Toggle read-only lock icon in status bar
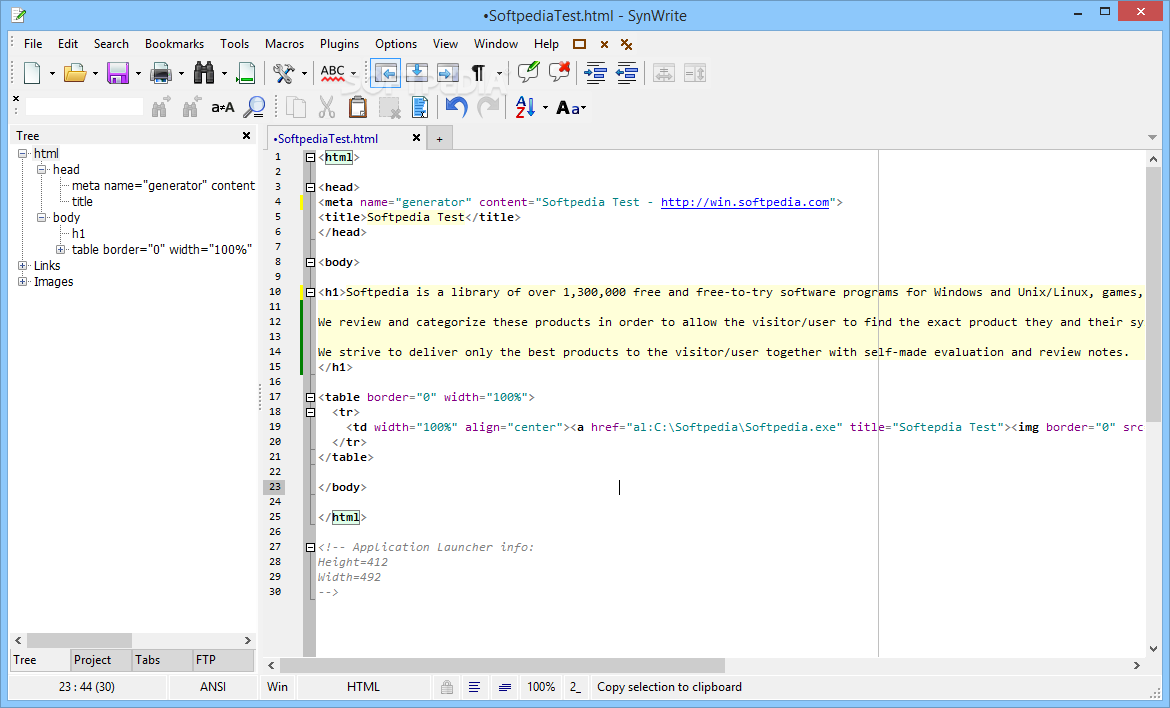Image resolution: width=1170 pixels, height=708 pixels. [x=447, y=687]
